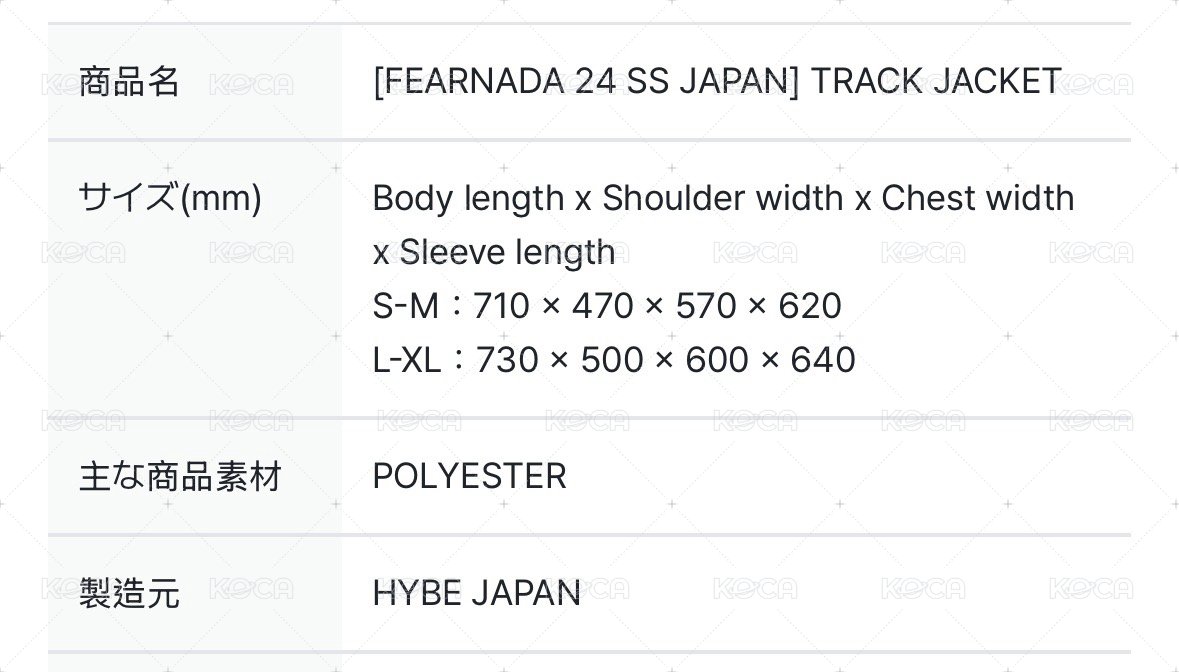This screenshot has width=1179, height=672.
Task: Click the L-XL size label
Action: (x=406, y=360)
